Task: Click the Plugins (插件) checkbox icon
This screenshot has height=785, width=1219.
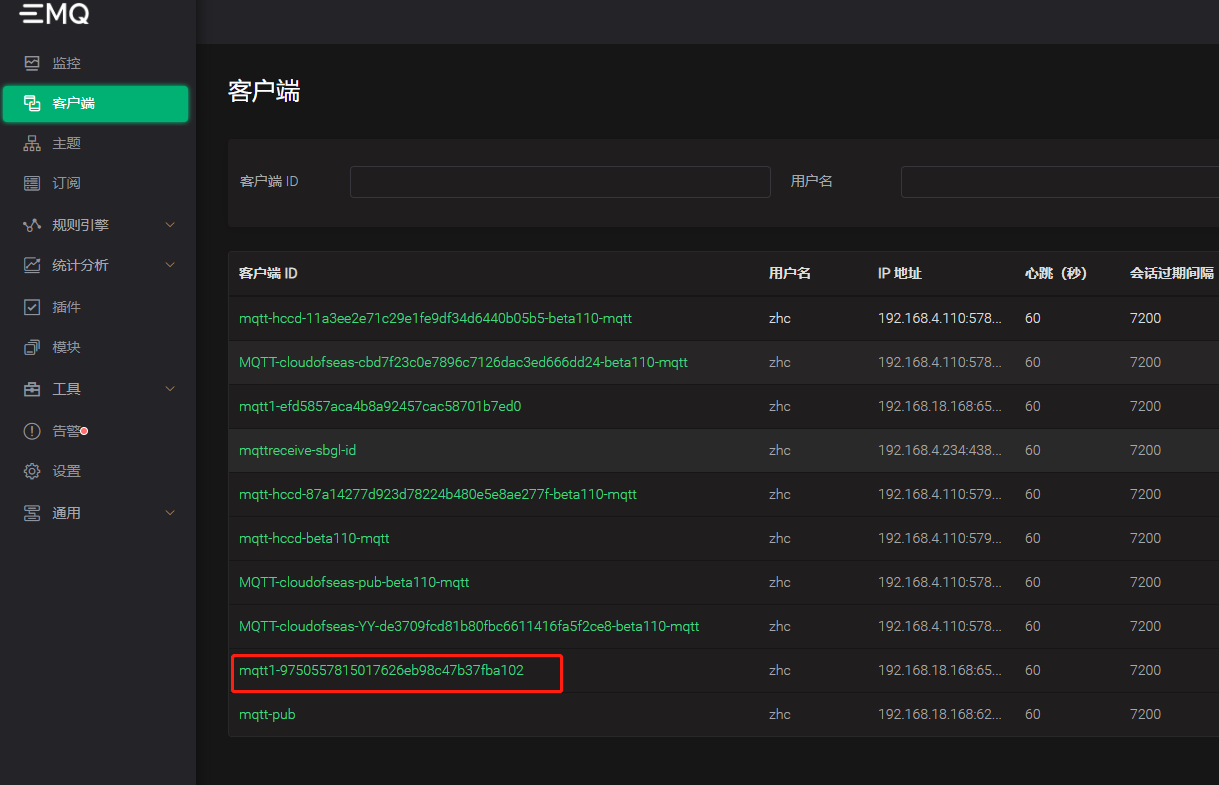Action: [32, 307]
